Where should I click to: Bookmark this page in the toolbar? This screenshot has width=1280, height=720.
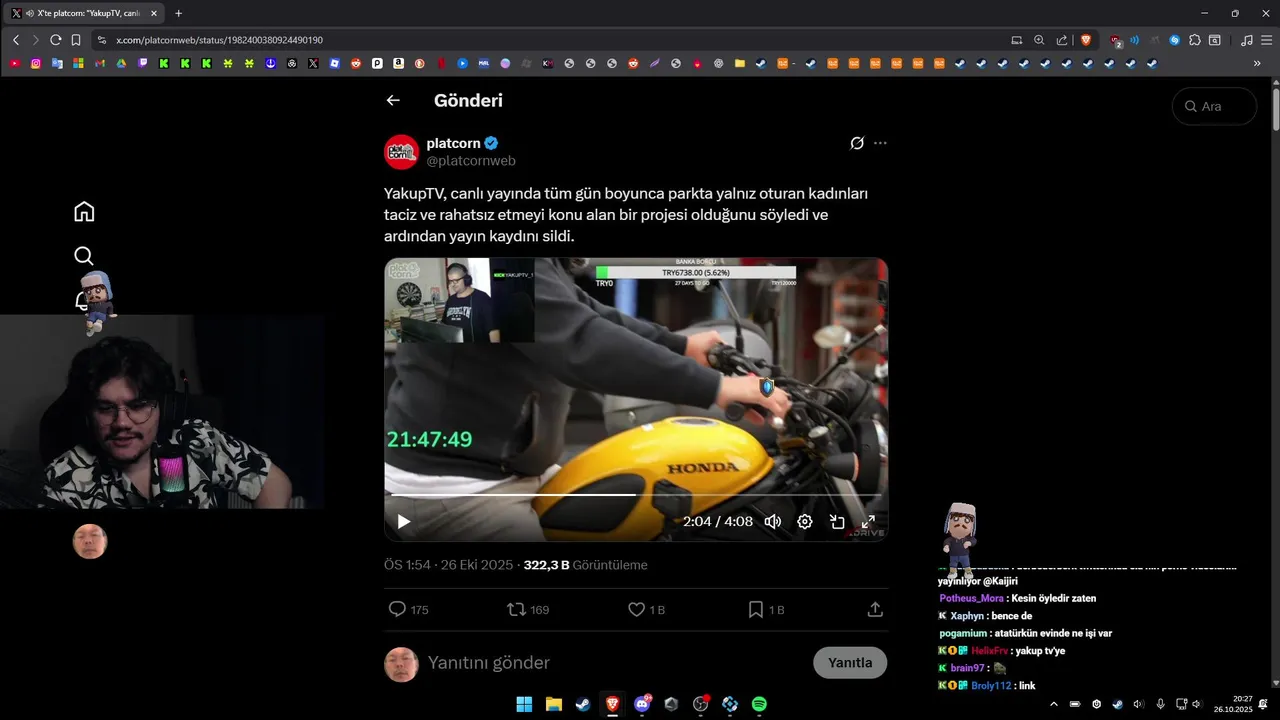(76, 40)
